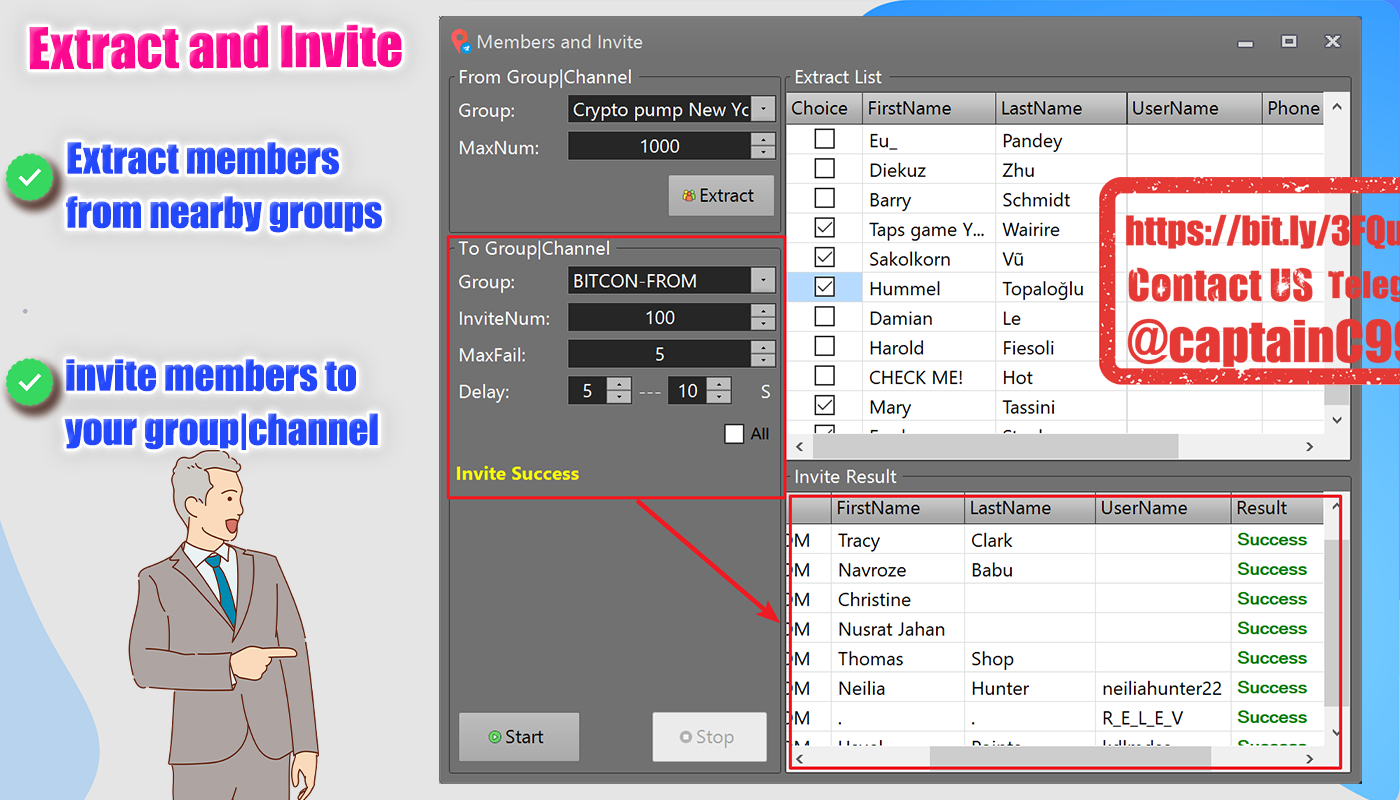Image resolution: width=1400 pixels, height=800 pixels.
Task: Sort by the FirstName column in Extract List
Action: click(x=929, y=108)
